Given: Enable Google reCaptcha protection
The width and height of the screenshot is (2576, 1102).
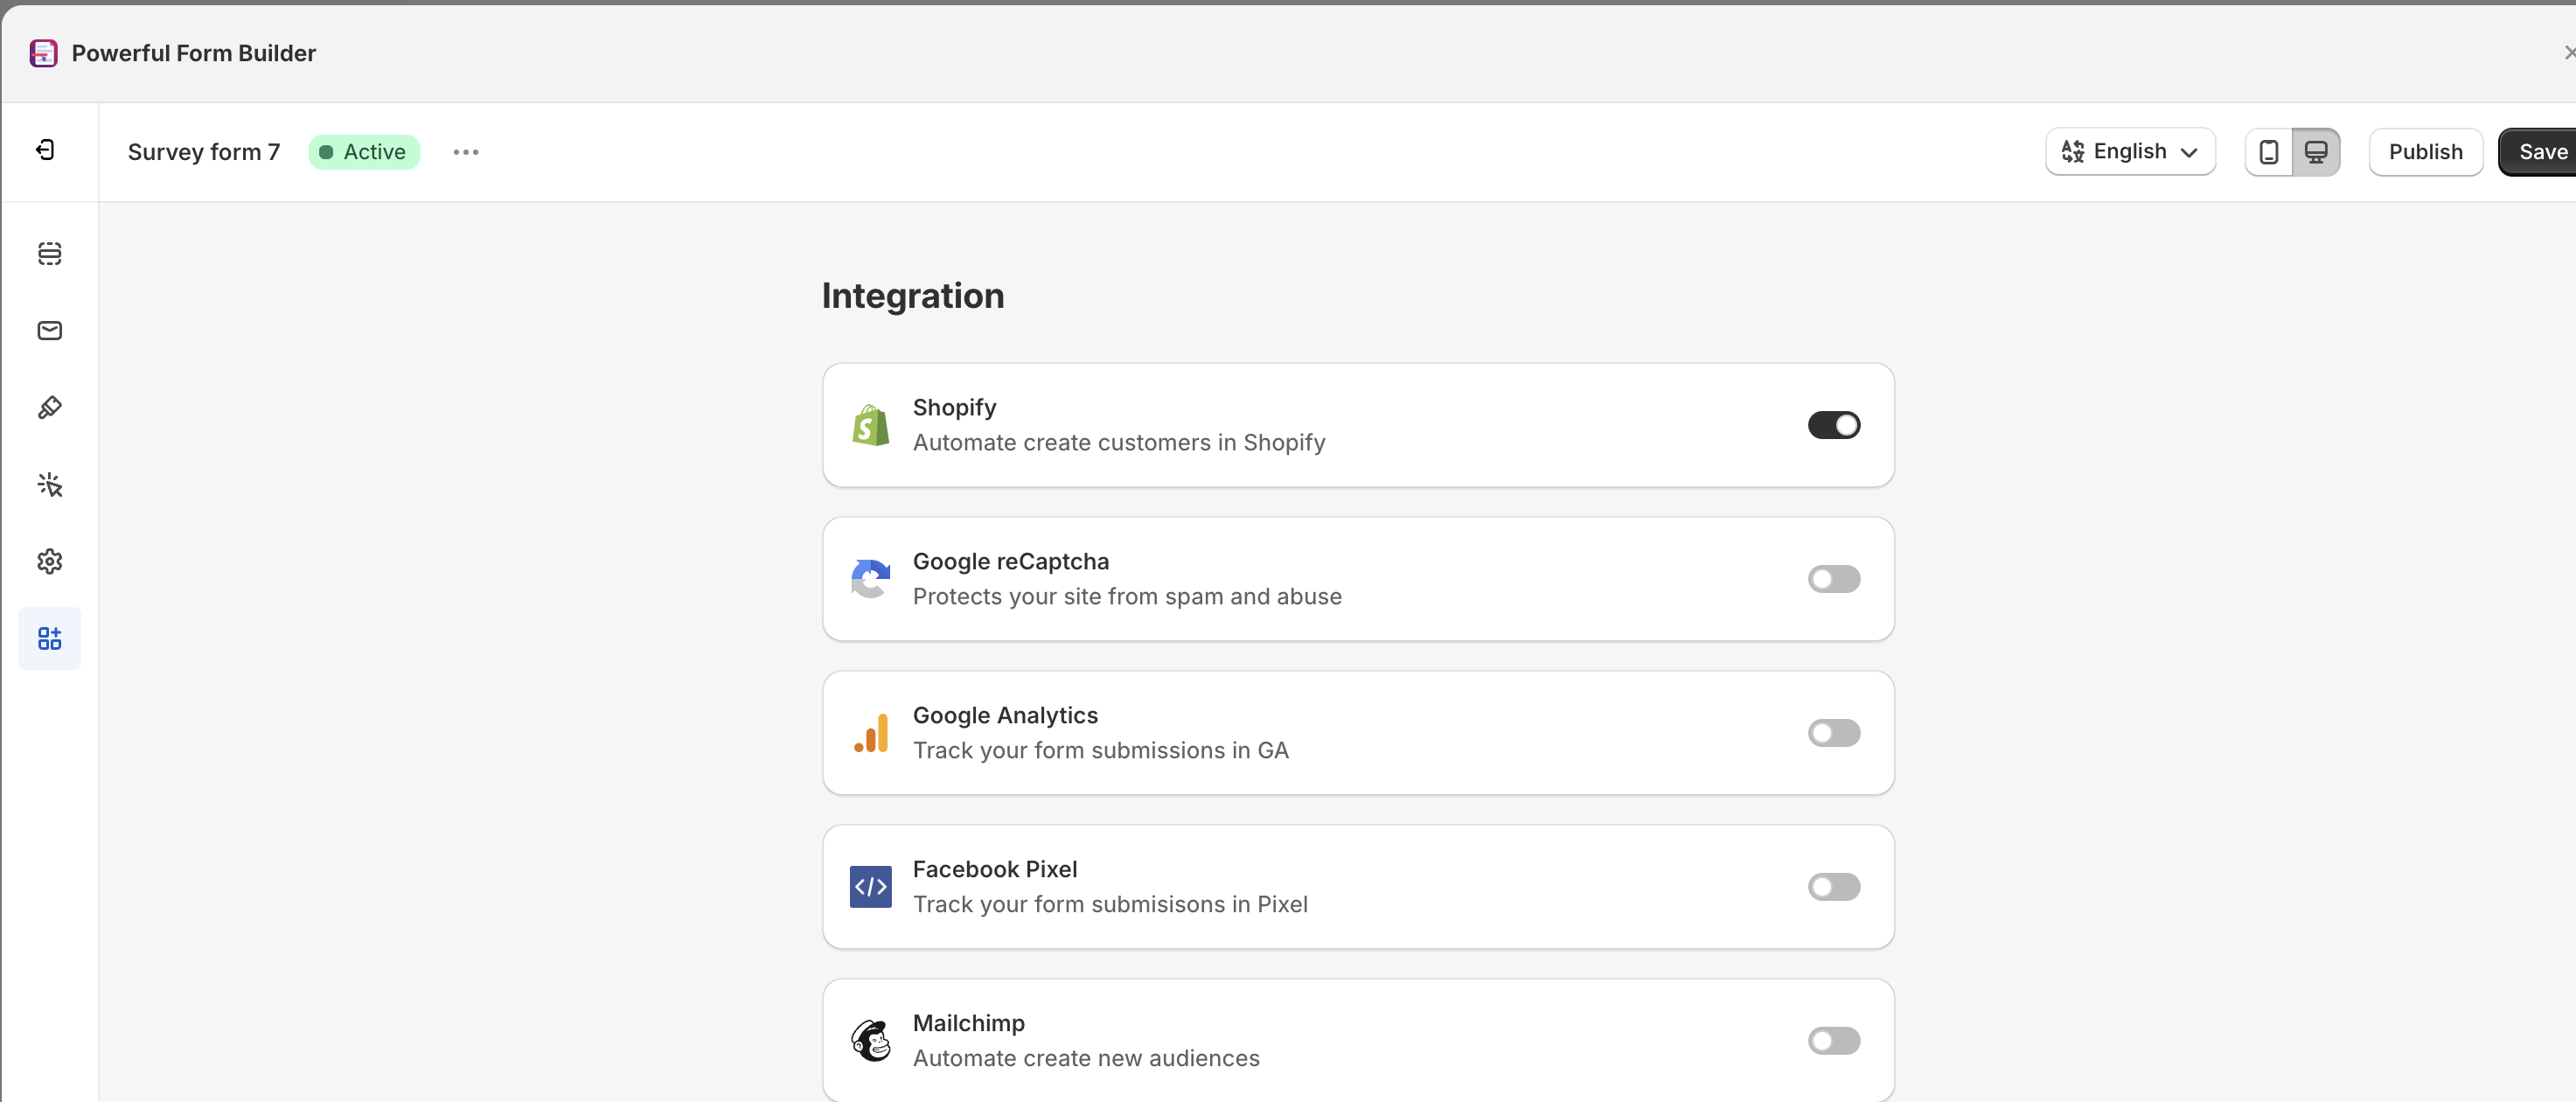Looking at the screenshot, I should [x=1833, y=579].
